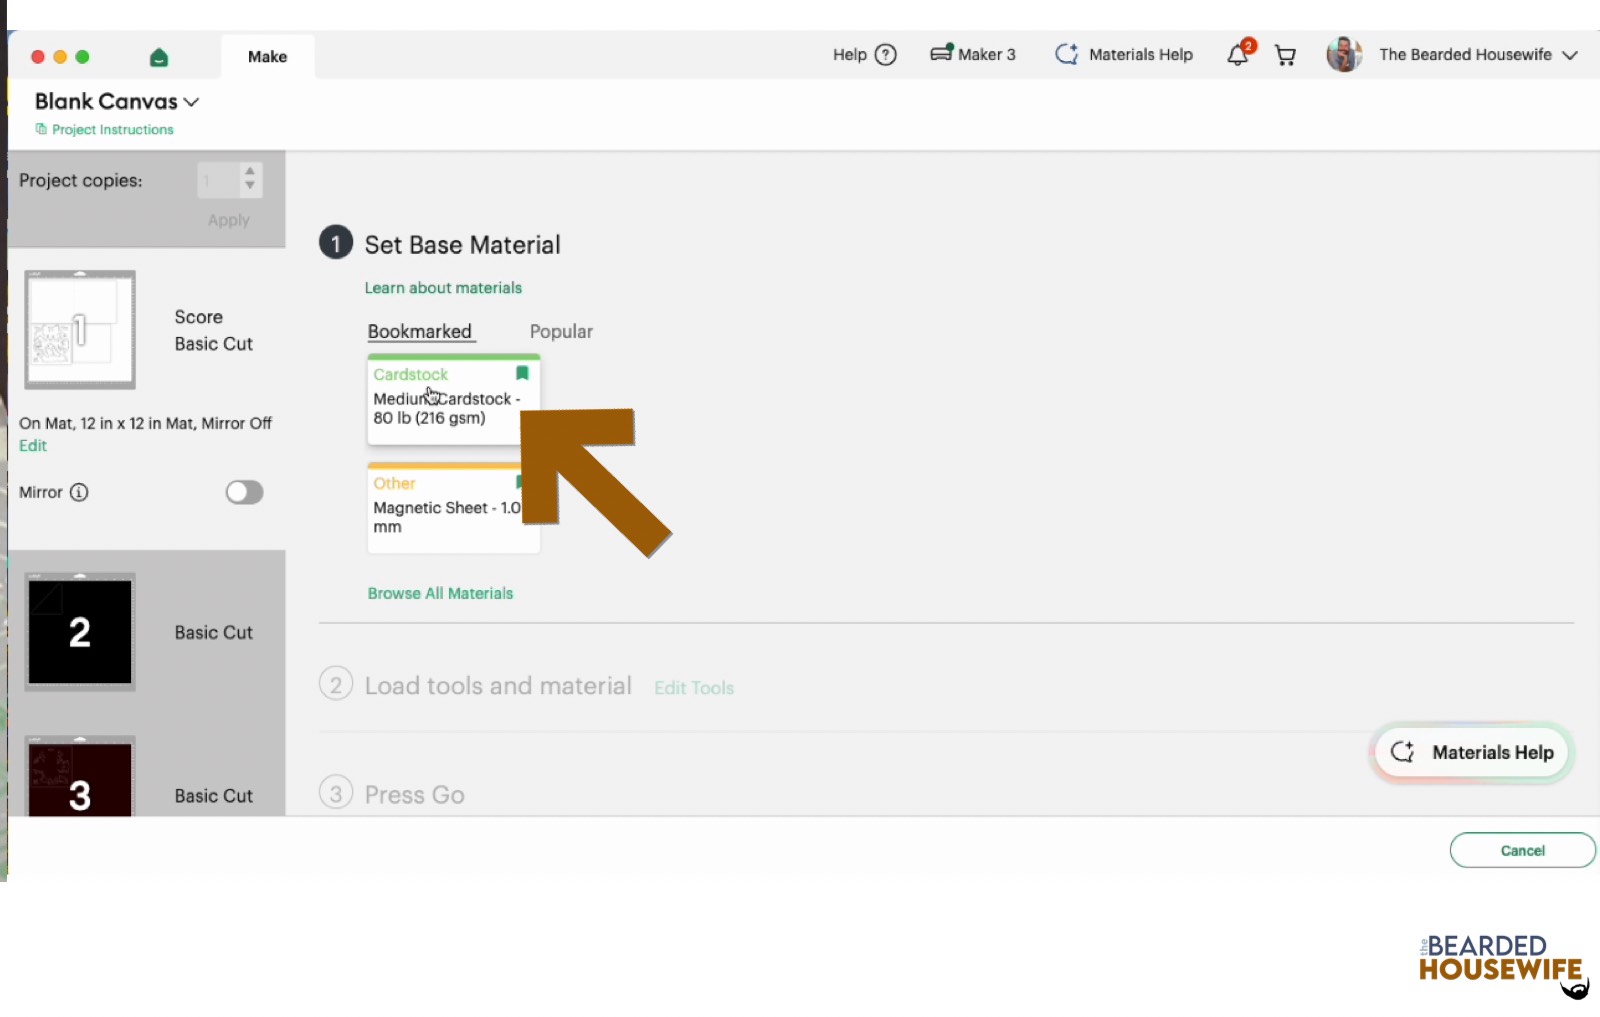This screenshot has height=1017, width=1600.
Task: Select mat 1 thumbnail preview
Action: pyautogui.click(x=80, y=330)
